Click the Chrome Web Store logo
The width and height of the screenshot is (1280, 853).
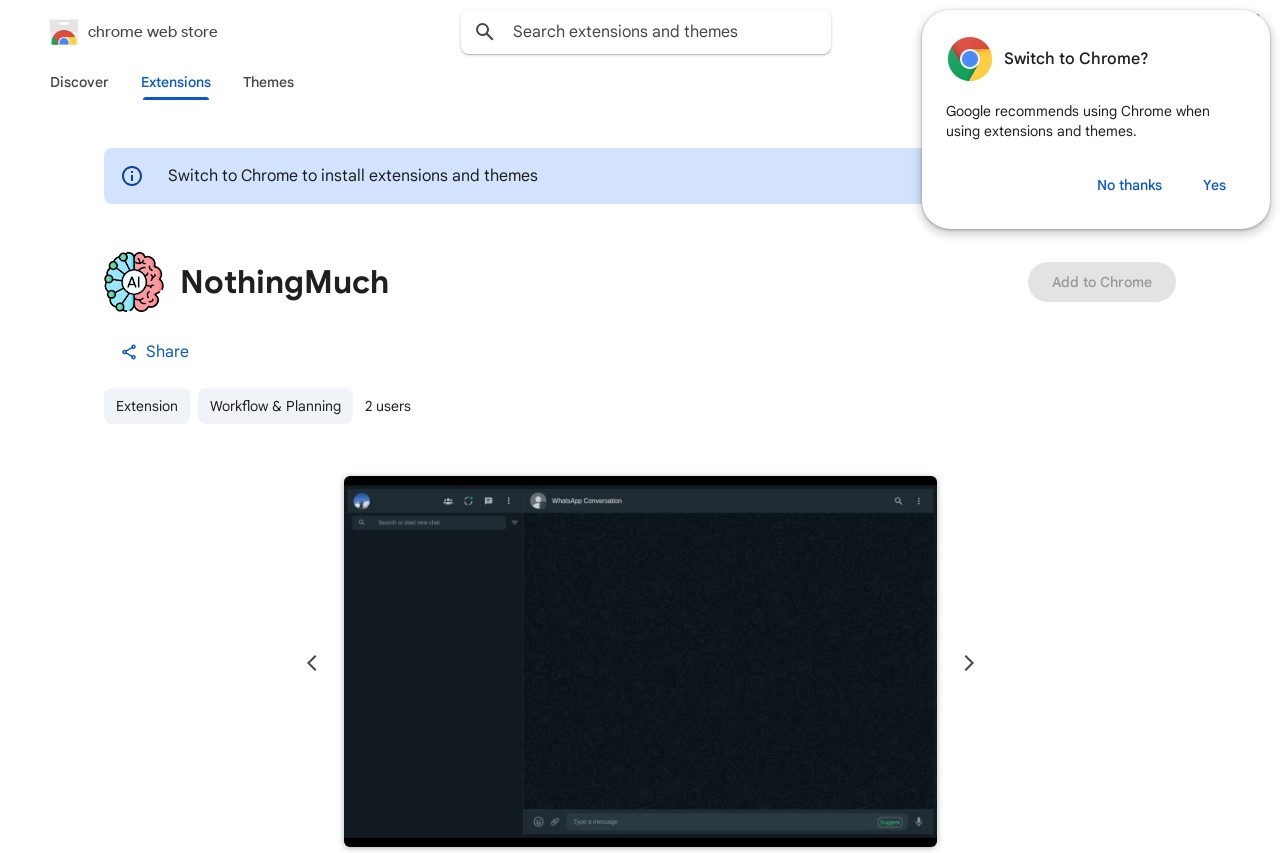tap(64, 32)
